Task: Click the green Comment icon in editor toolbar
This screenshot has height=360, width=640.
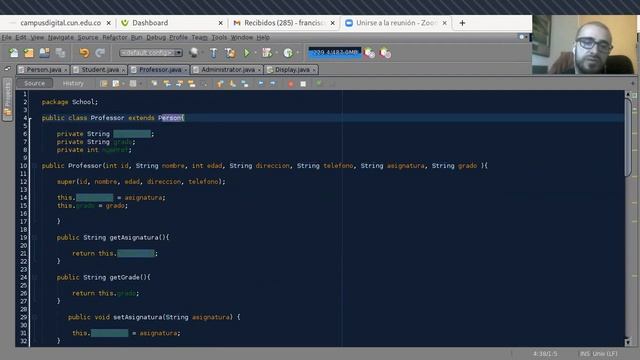Action: click(x=319, y=83)
